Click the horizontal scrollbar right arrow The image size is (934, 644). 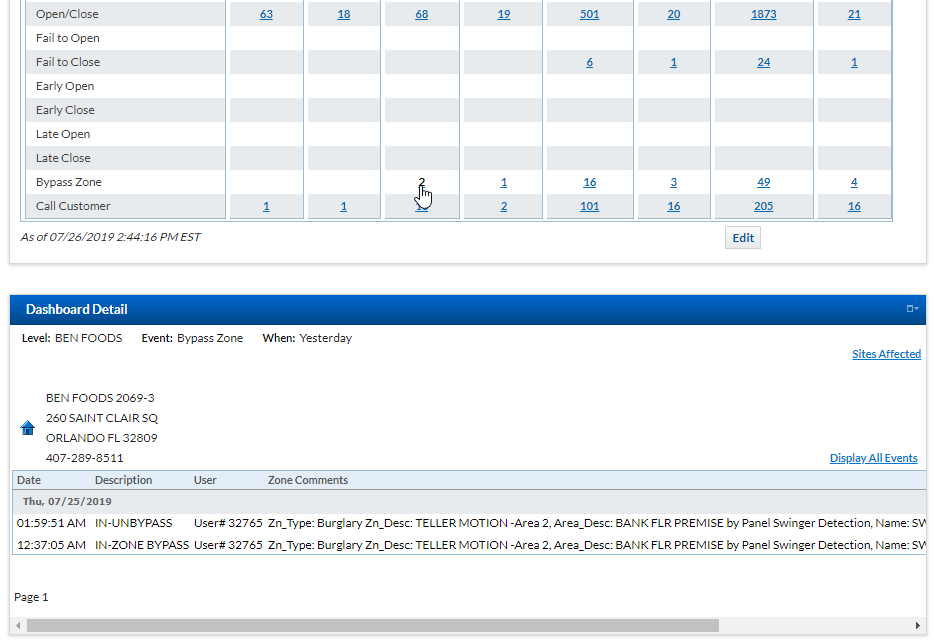(917, 626)
